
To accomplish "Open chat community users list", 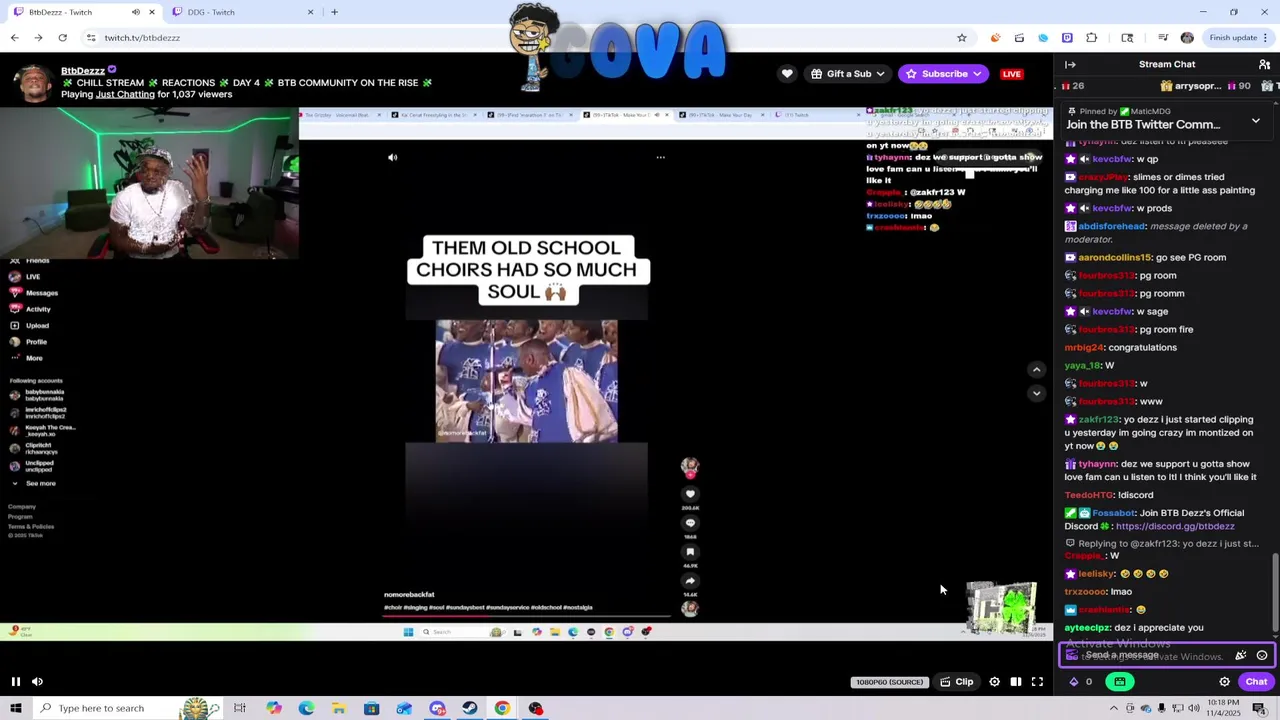I will pos(1264,65).
